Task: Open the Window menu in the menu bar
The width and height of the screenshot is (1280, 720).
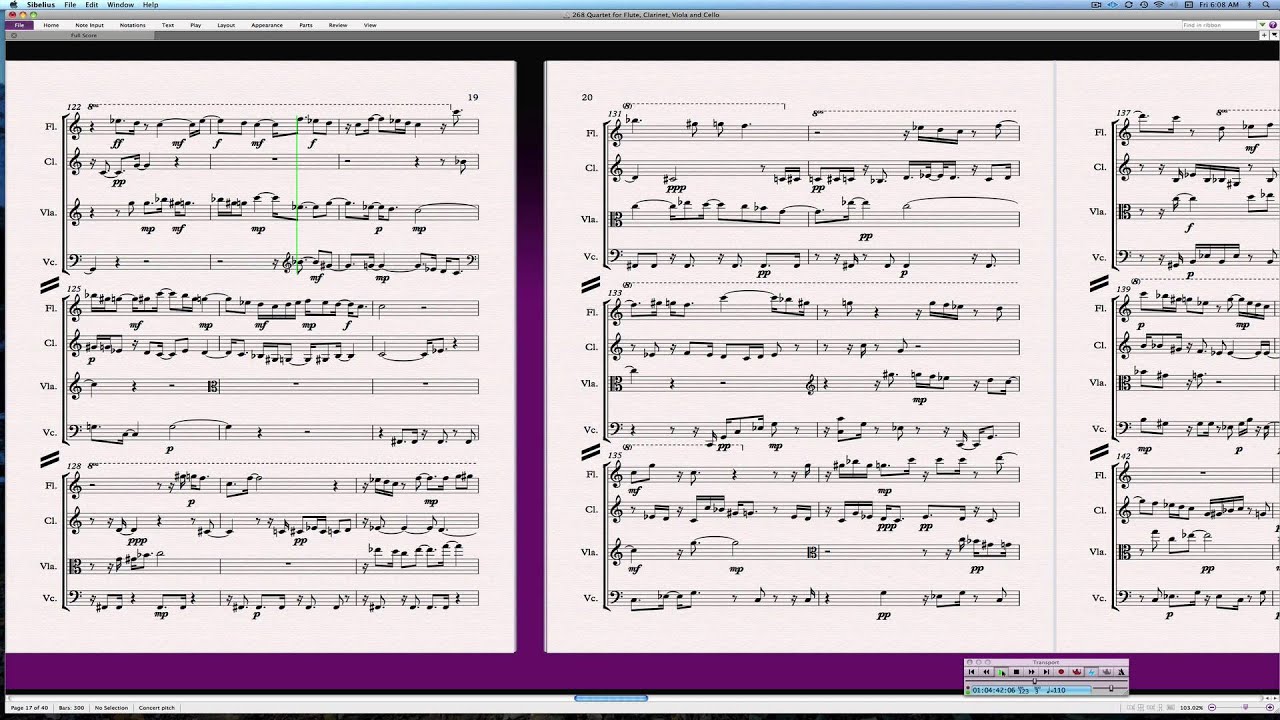Action: point(120,5)
